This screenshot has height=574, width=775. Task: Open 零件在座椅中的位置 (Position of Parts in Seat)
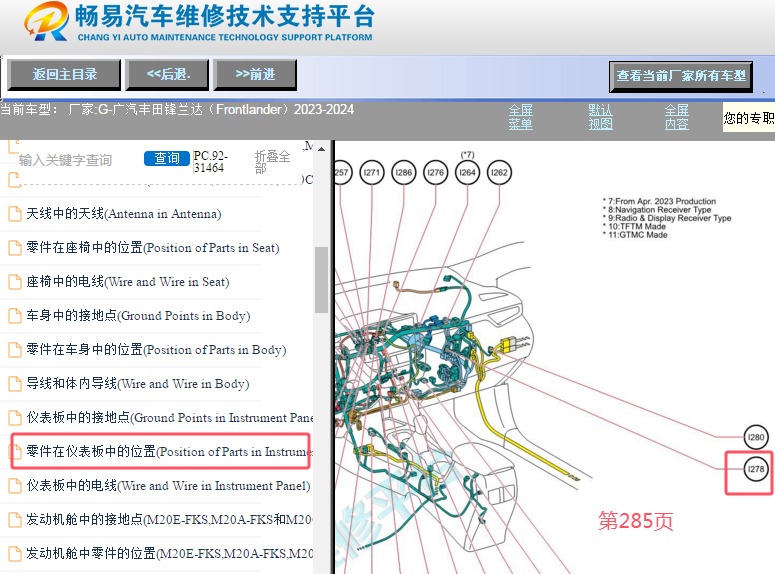point(153,248)
